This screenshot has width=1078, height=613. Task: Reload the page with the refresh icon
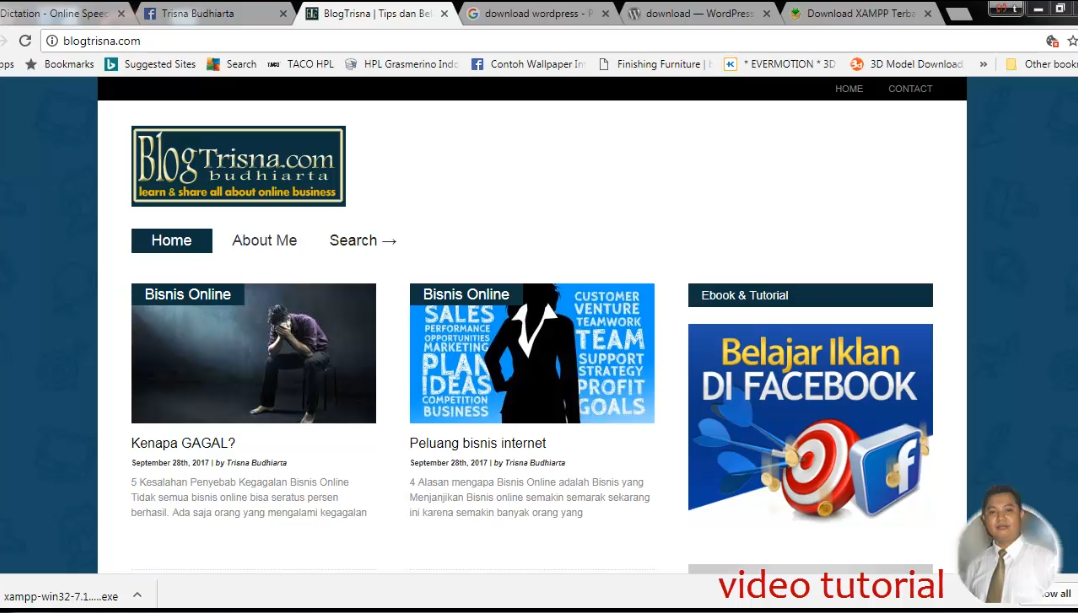[25, 41]
